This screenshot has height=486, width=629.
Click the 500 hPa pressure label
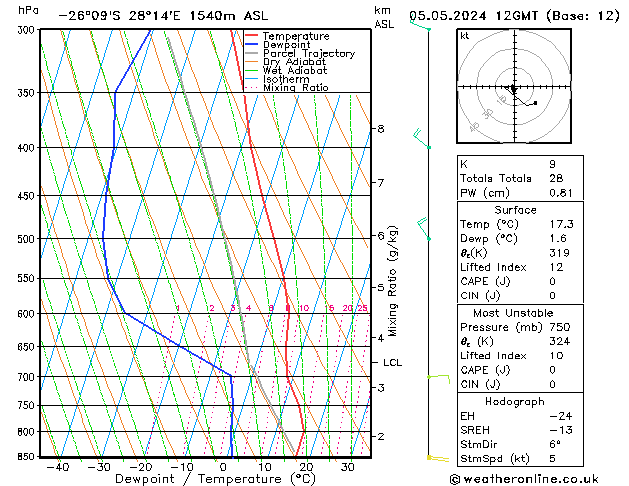point(28,239)
